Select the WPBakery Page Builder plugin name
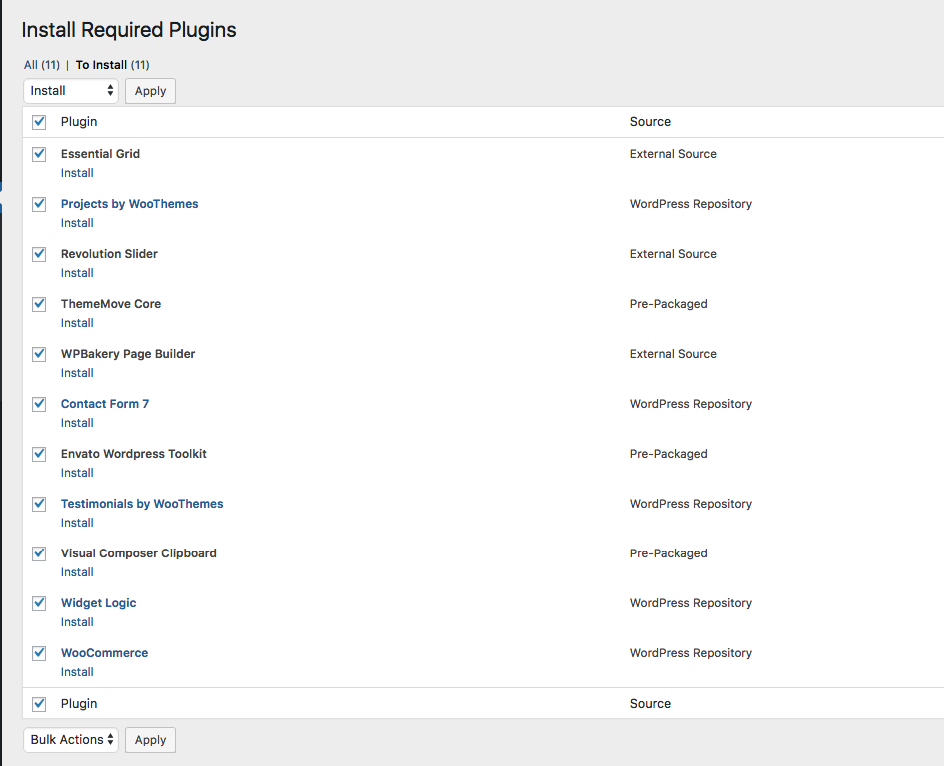This screenshot has height=766, width=944. (x=128, y=354)
